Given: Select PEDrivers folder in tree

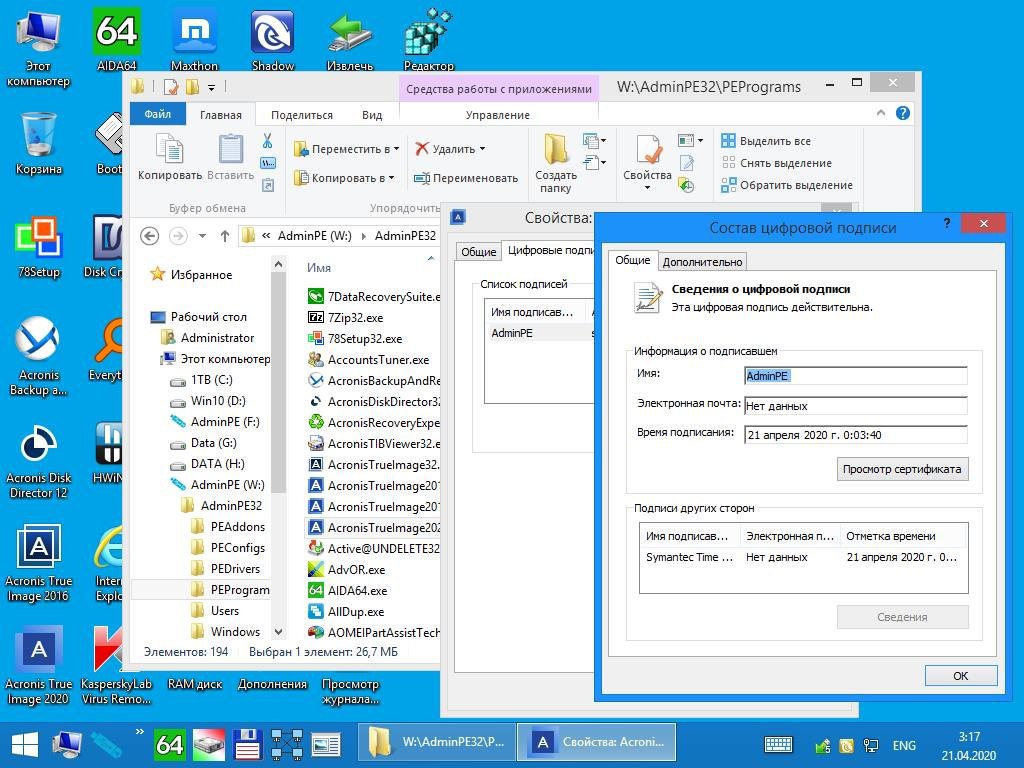Looking at the screenshot, I should coord(227,568).
